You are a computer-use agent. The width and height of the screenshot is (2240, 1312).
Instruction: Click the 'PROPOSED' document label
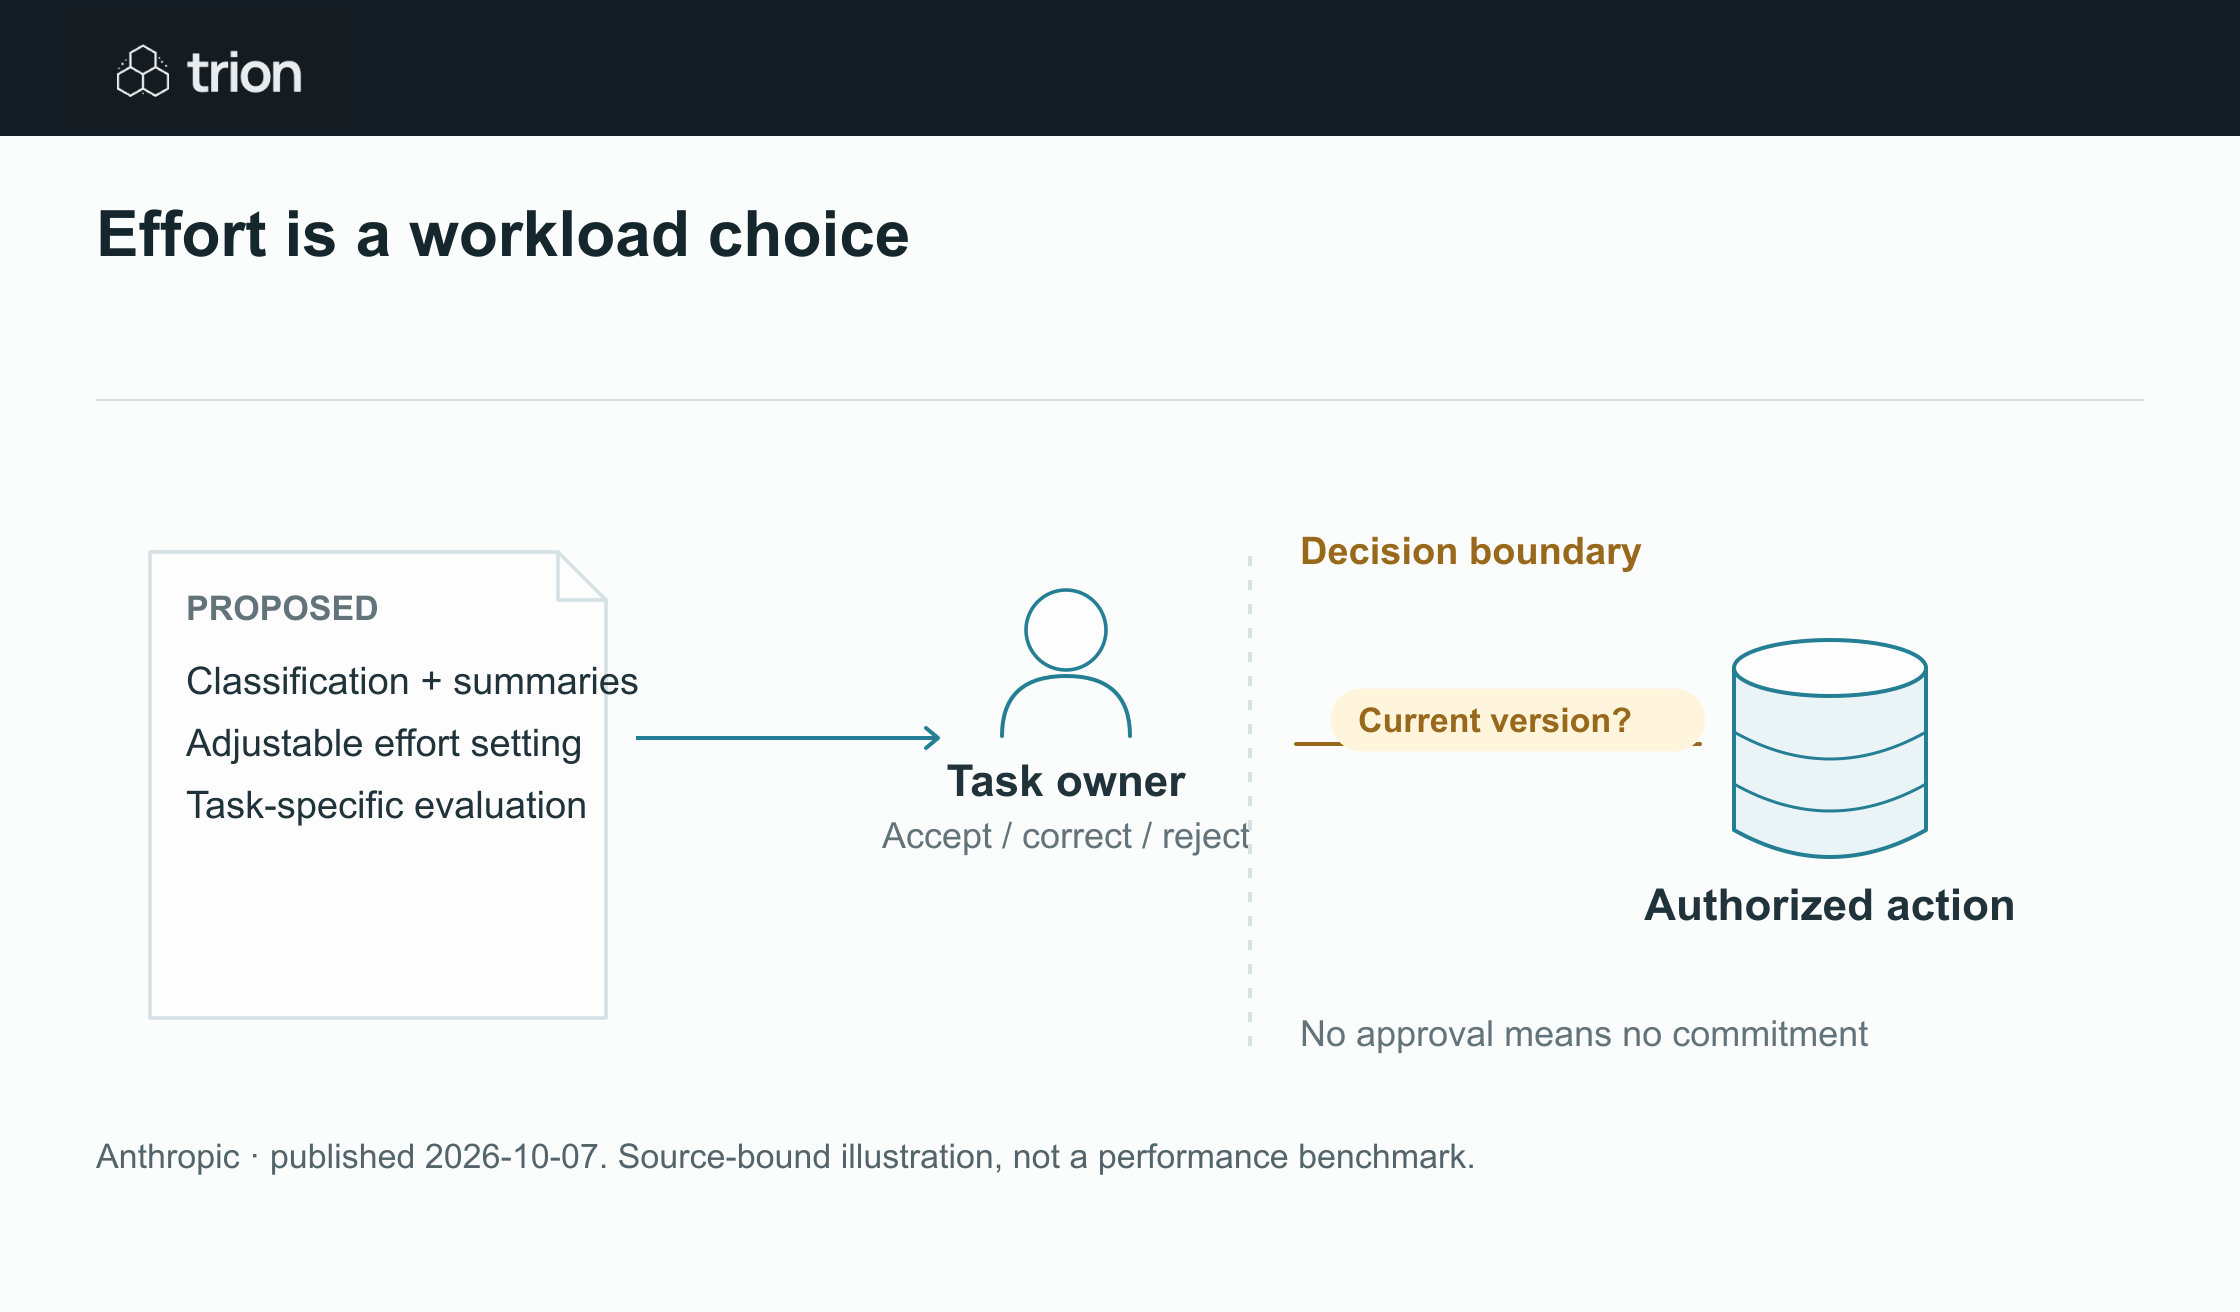point(282,608)
